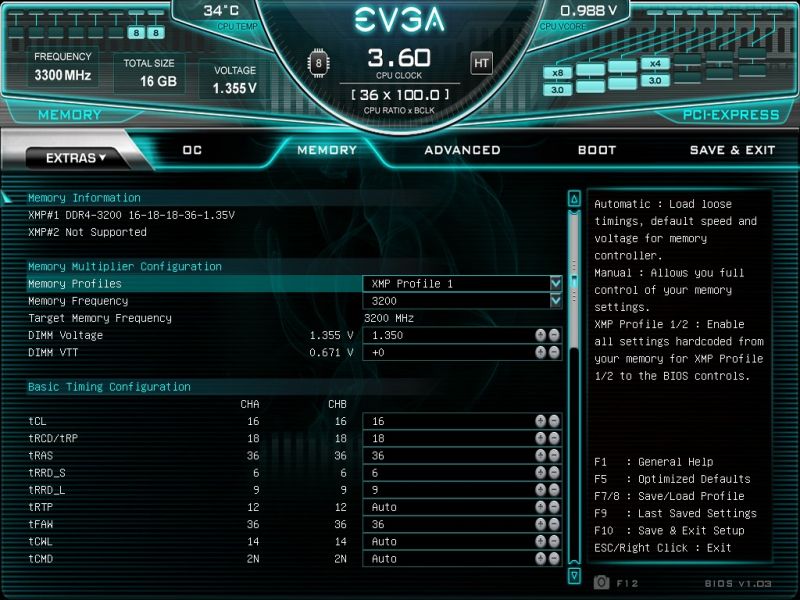
Task: Decrease tCWL with the minus icon
Action: click(x=554, y=541)
